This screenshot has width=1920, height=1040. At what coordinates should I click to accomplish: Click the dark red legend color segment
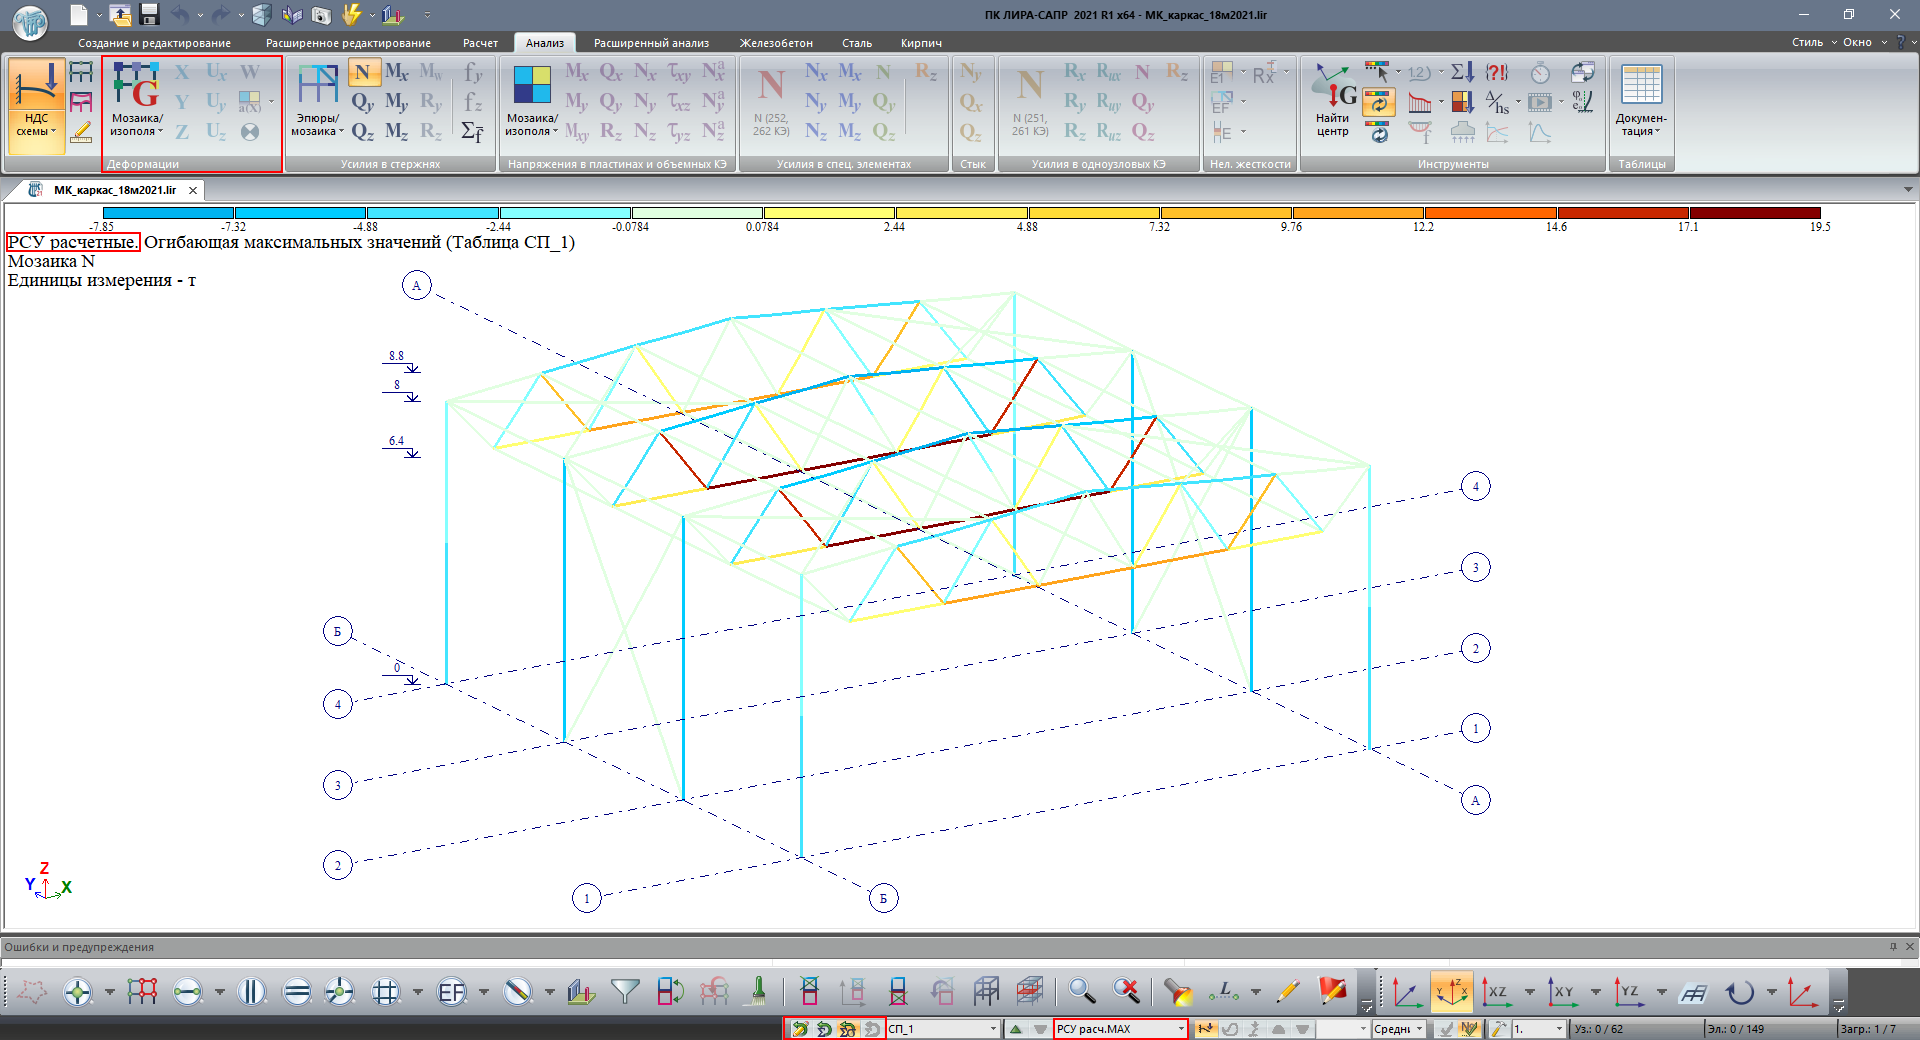tap(1754, 213)
